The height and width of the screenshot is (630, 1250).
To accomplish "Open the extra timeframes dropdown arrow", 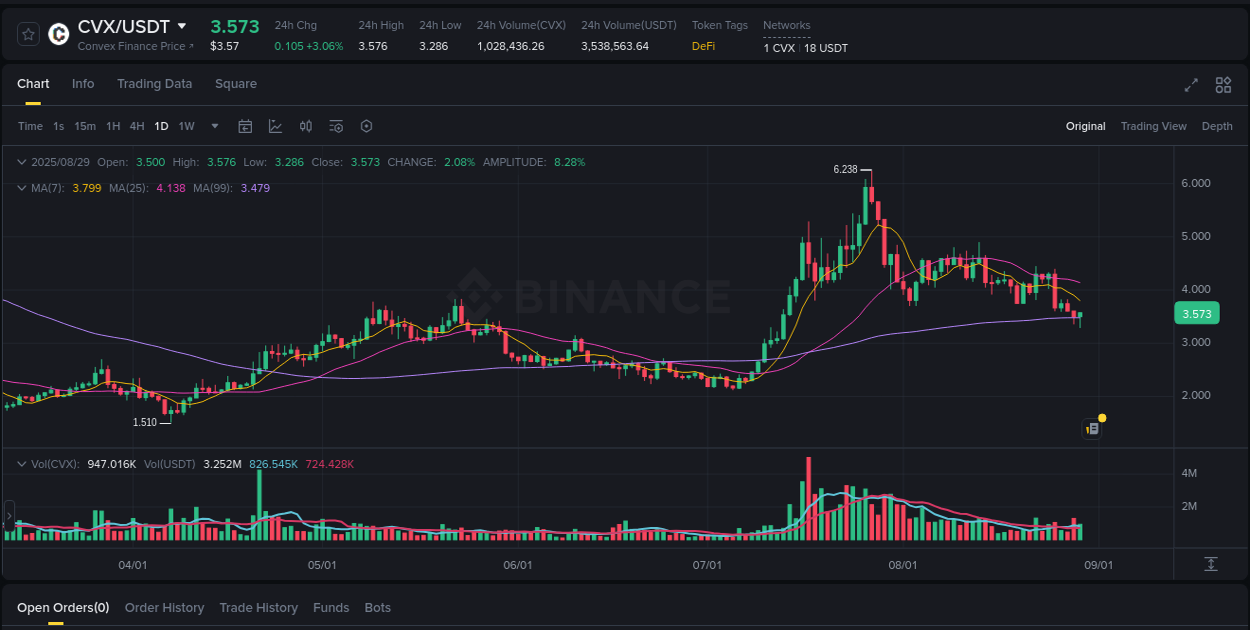I will pos(214,126).
